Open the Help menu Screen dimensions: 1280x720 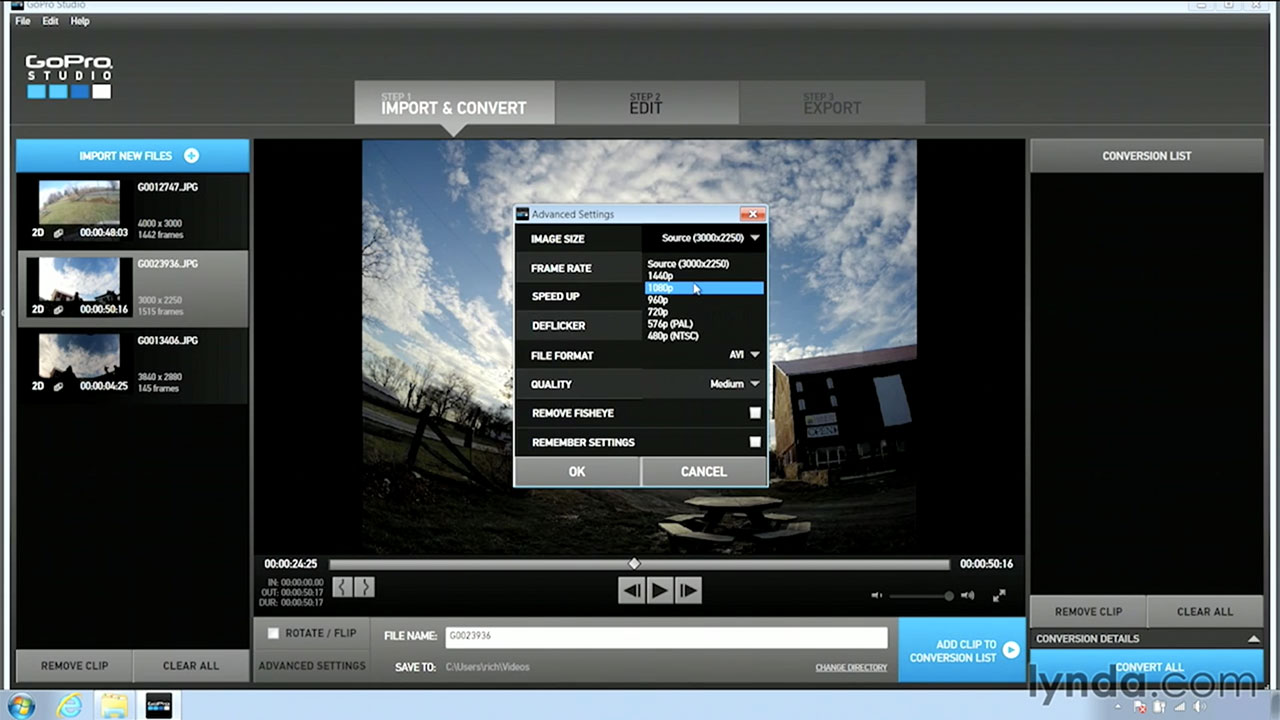pos(79,20)
